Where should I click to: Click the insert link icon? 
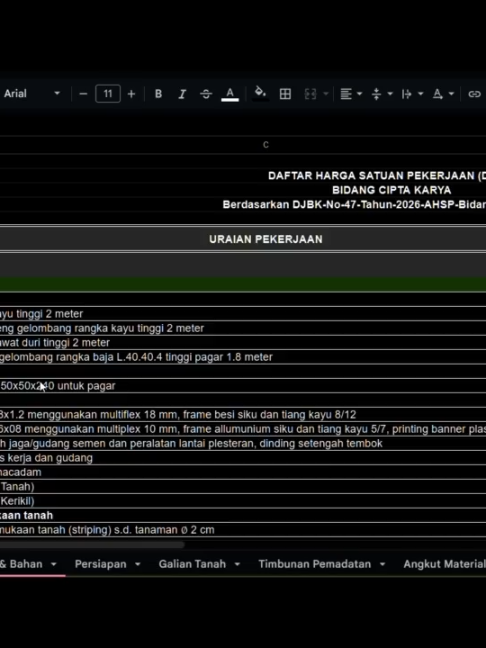(474, 94)
